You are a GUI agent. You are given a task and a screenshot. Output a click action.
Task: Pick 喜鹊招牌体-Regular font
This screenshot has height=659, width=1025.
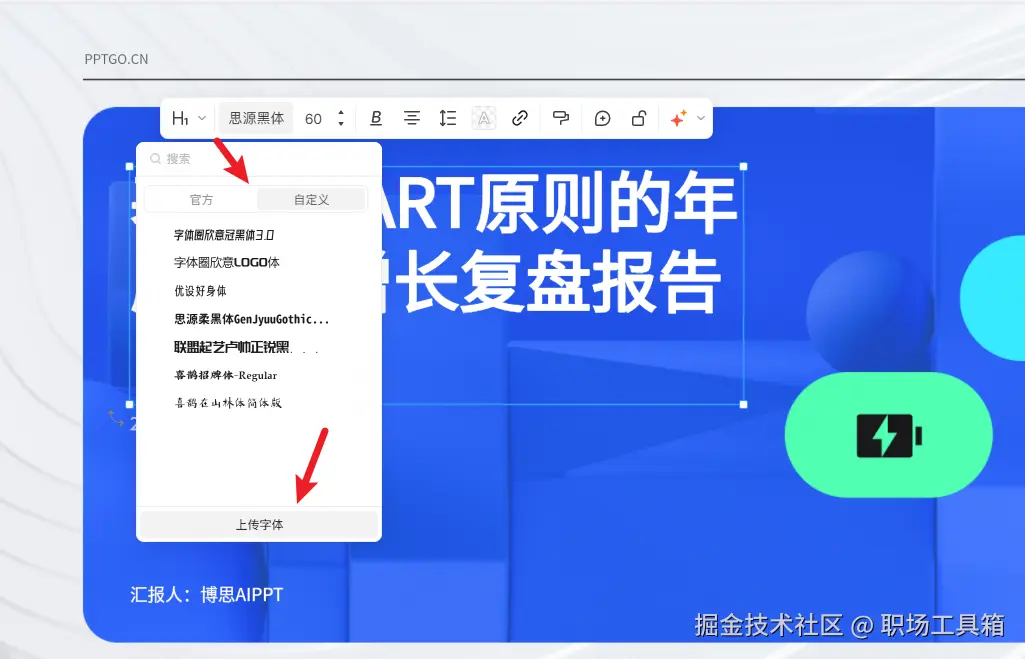coord(226,375)
